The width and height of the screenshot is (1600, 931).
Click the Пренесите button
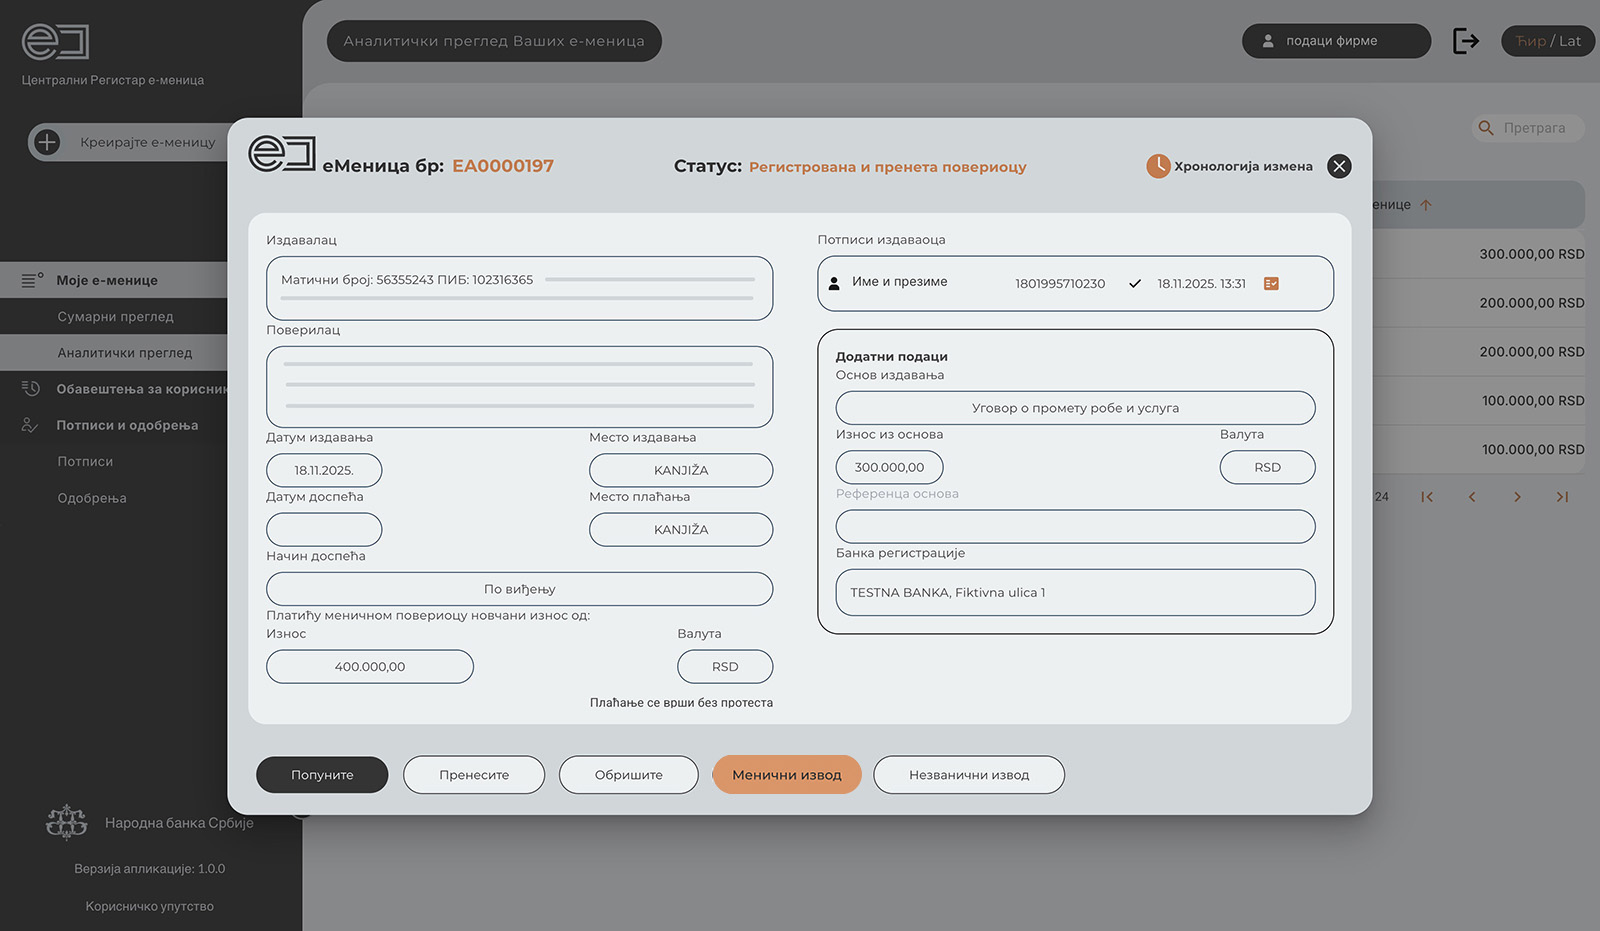coord(474,775)
